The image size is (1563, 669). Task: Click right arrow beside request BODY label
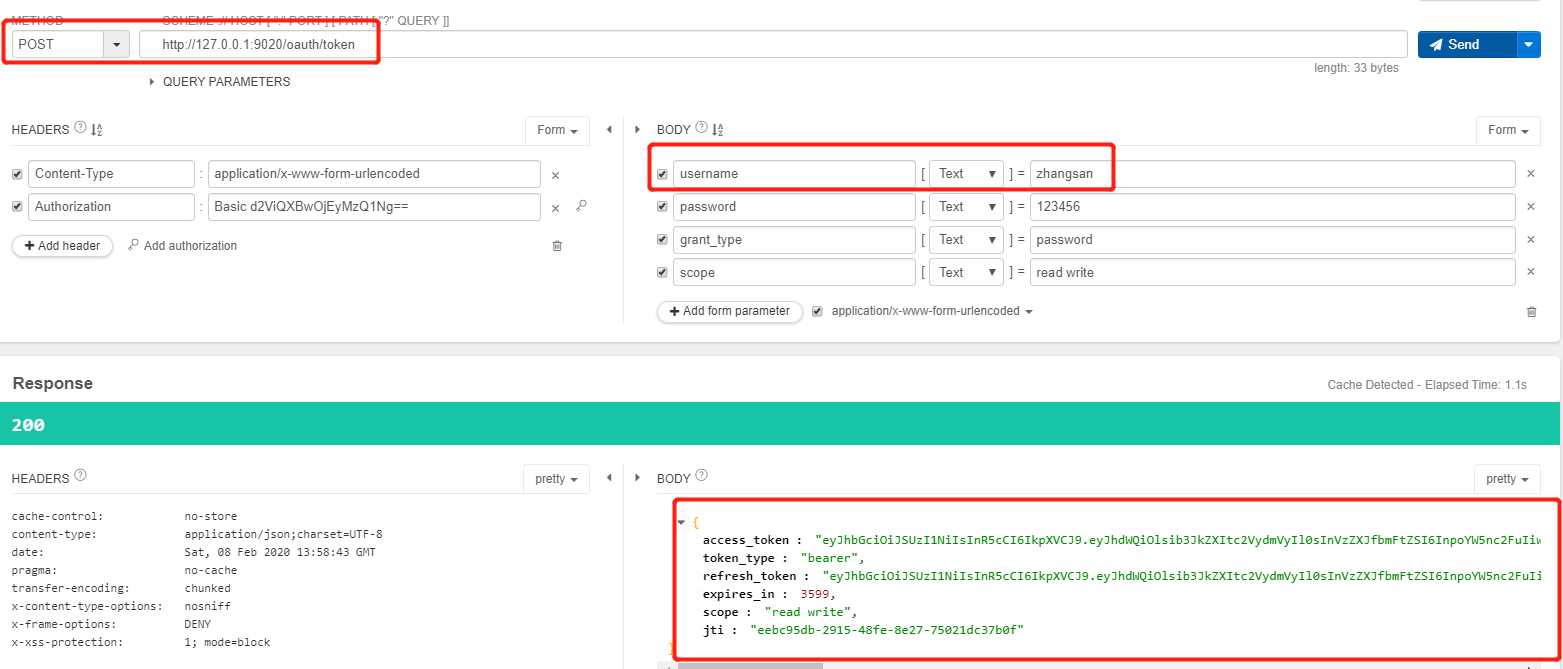pos(638,130)
